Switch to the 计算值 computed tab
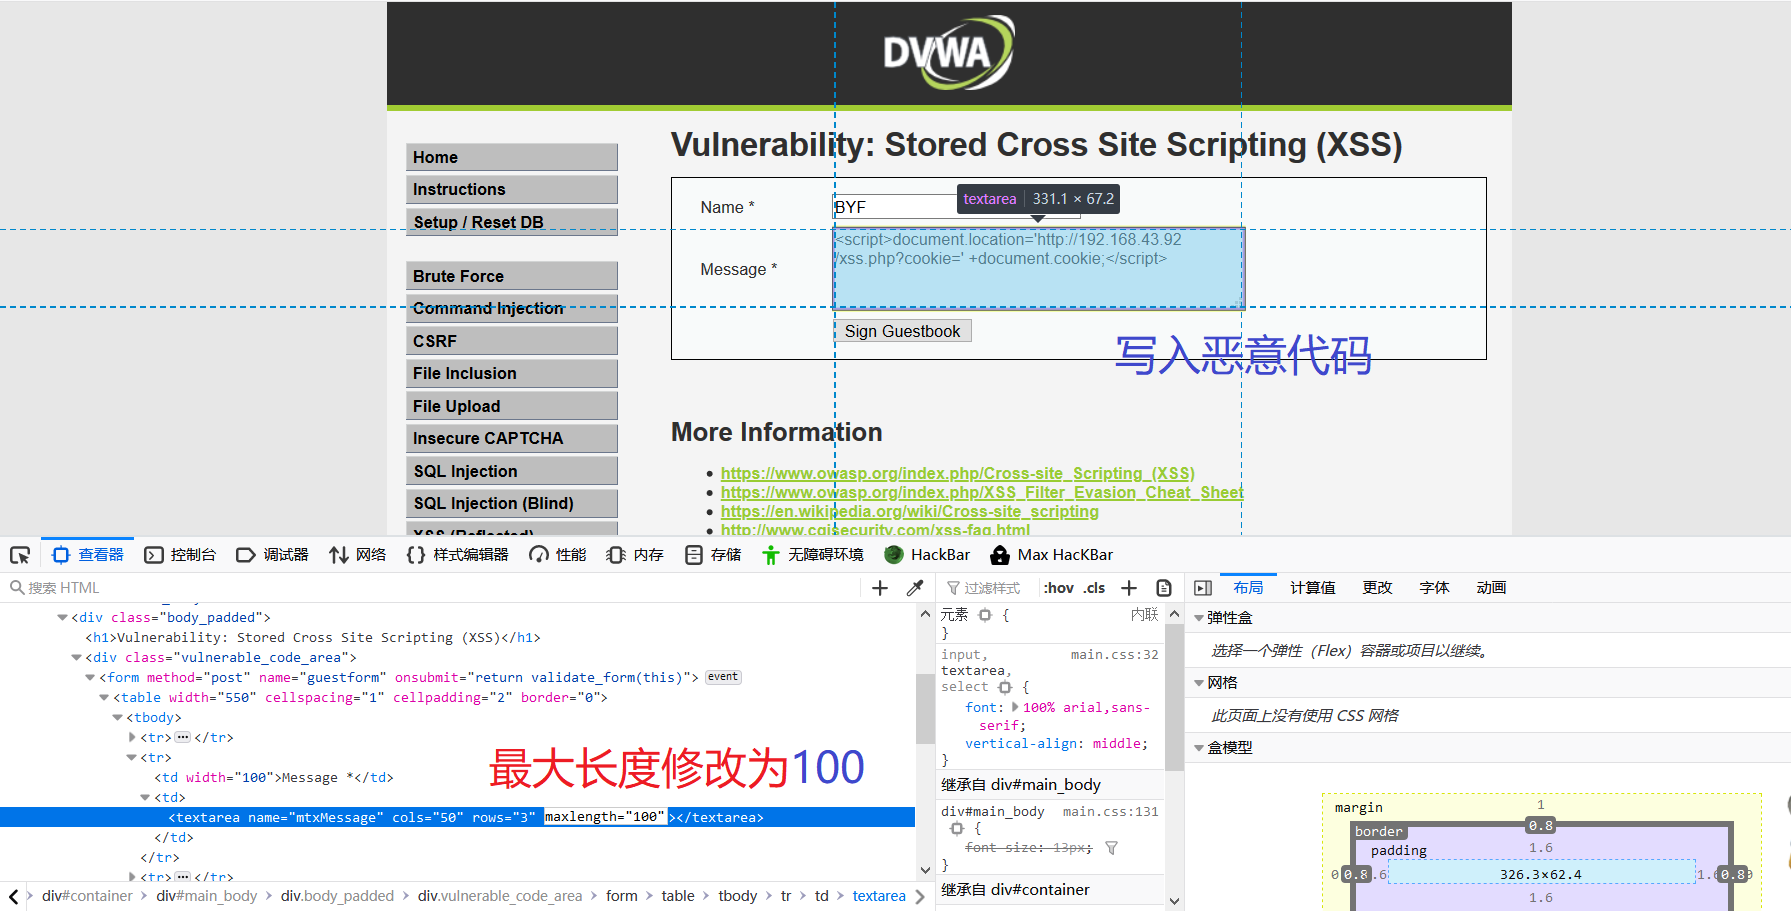Viewport: 1791px width, 911px height. pyautogui.click(x=1312, y=588)
